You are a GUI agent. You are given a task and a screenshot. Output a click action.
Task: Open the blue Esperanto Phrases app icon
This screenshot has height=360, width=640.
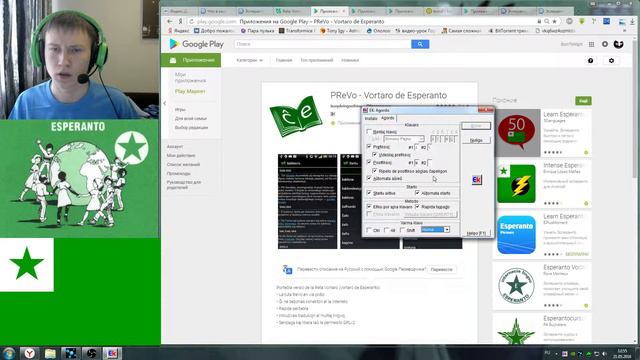pos(516,235)
